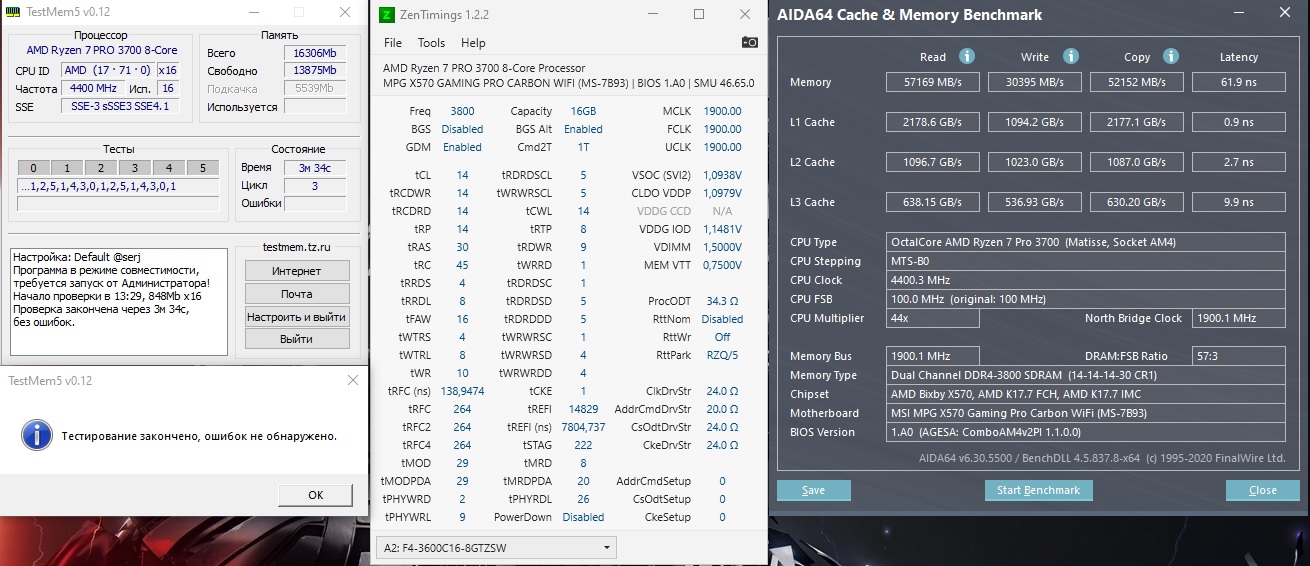The width and height of the screenshot is (1310, 566).
Task: Expand the A2: F4-3600C16-8GTZSW module dropdown
Action: tap(497, 548)
